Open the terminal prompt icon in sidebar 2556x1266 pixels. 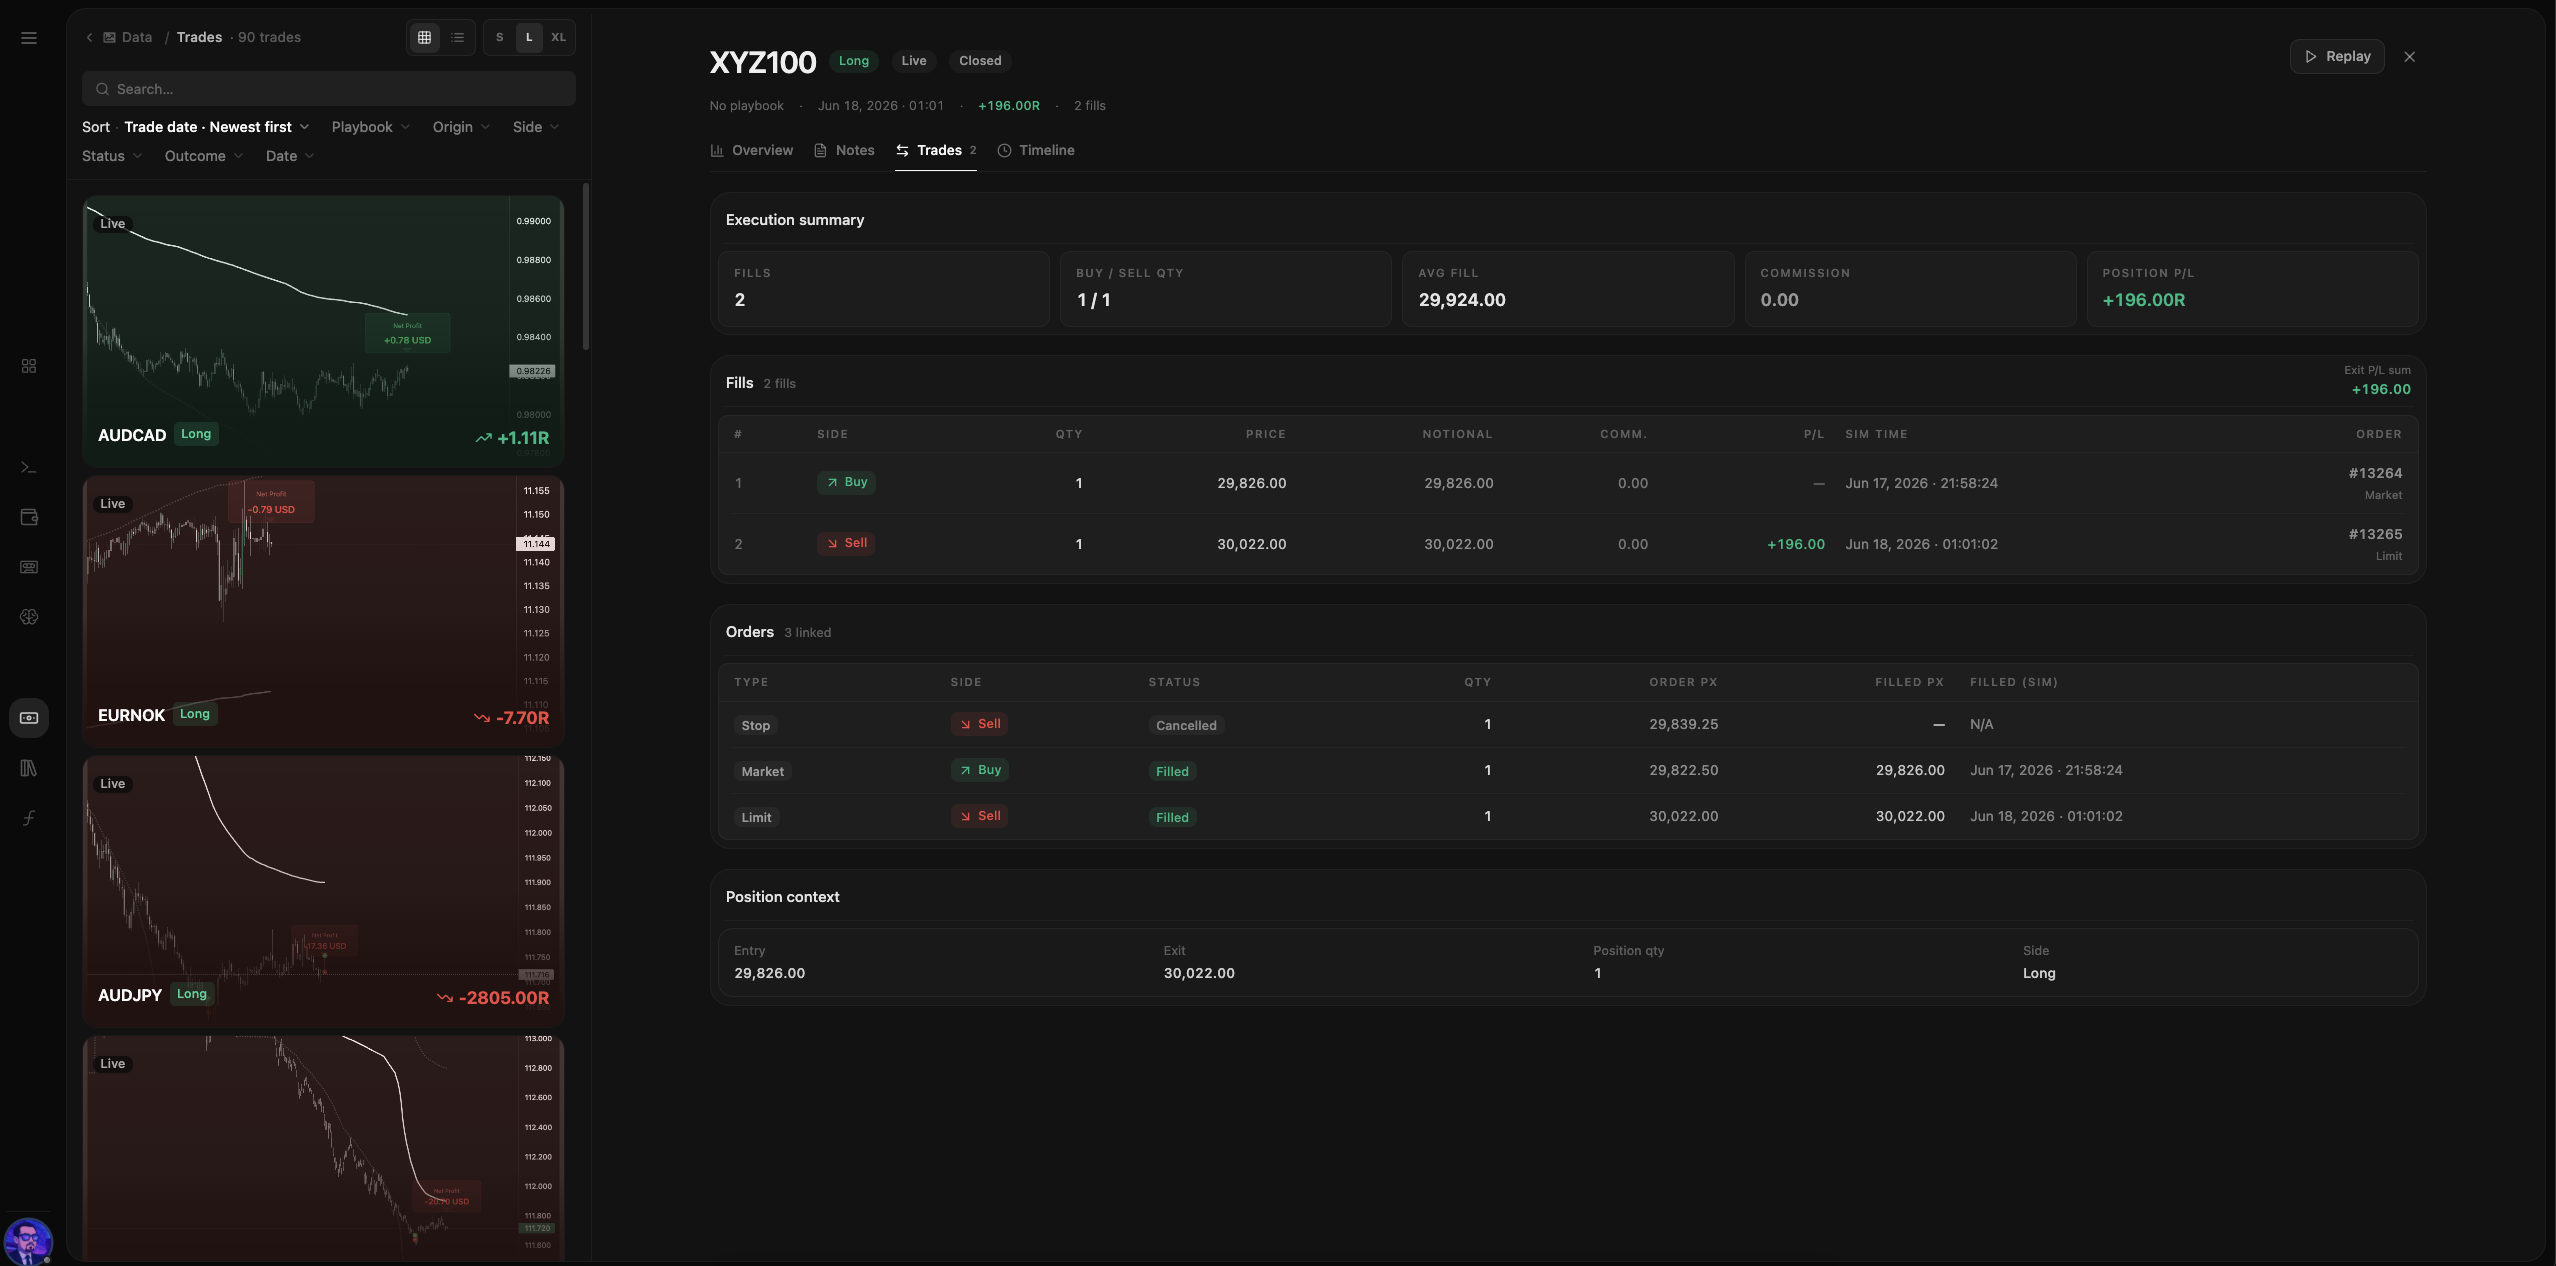tap(29, 467)
